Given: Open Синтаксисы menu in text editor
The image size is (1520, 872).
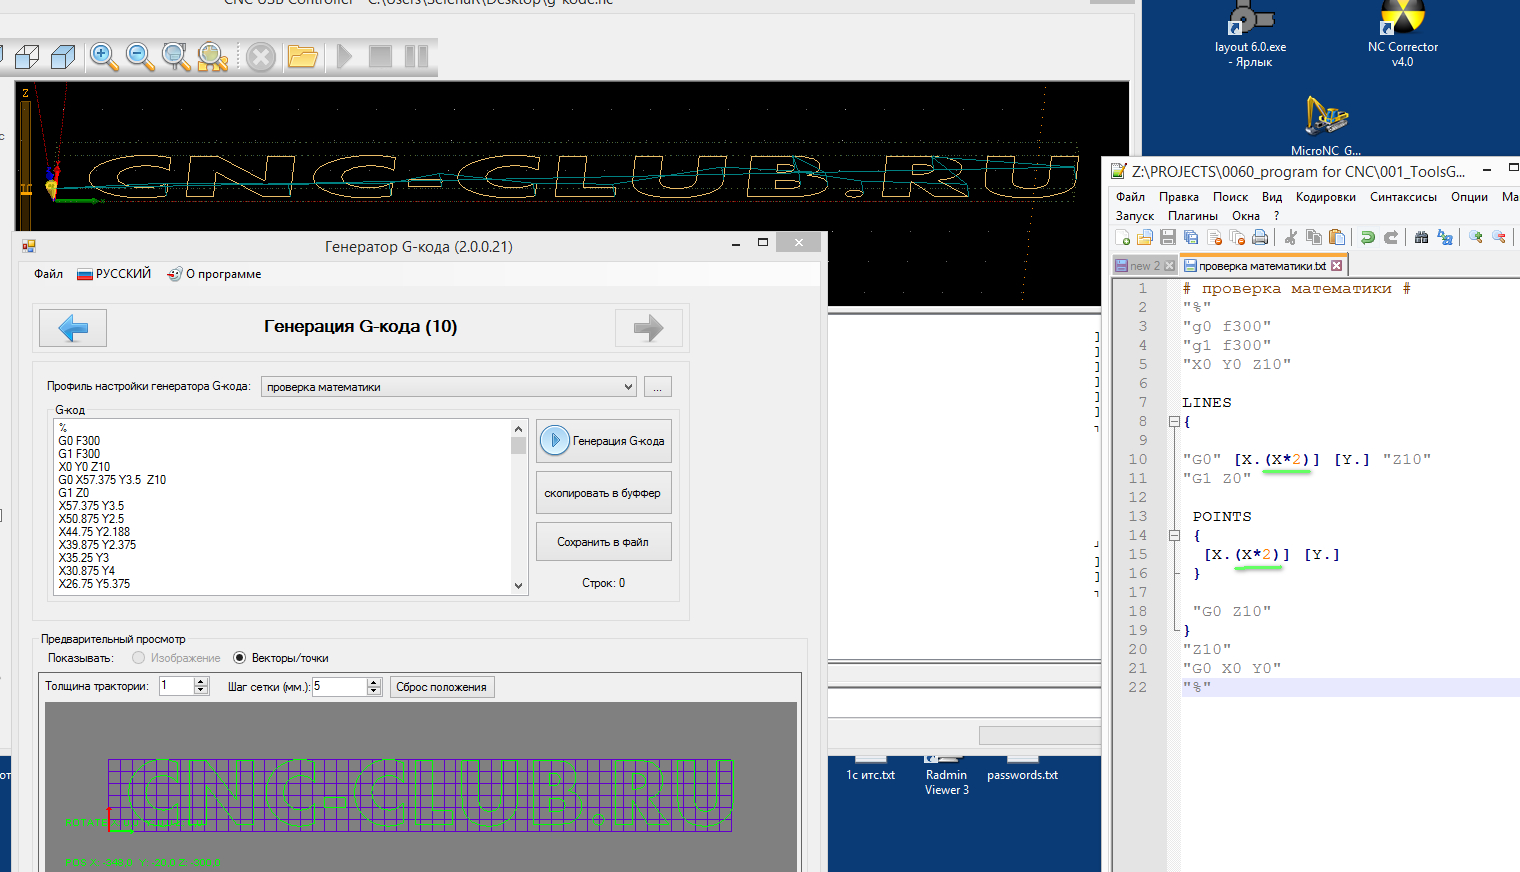Looking at the screenshot, I should tap(1404, 197).
